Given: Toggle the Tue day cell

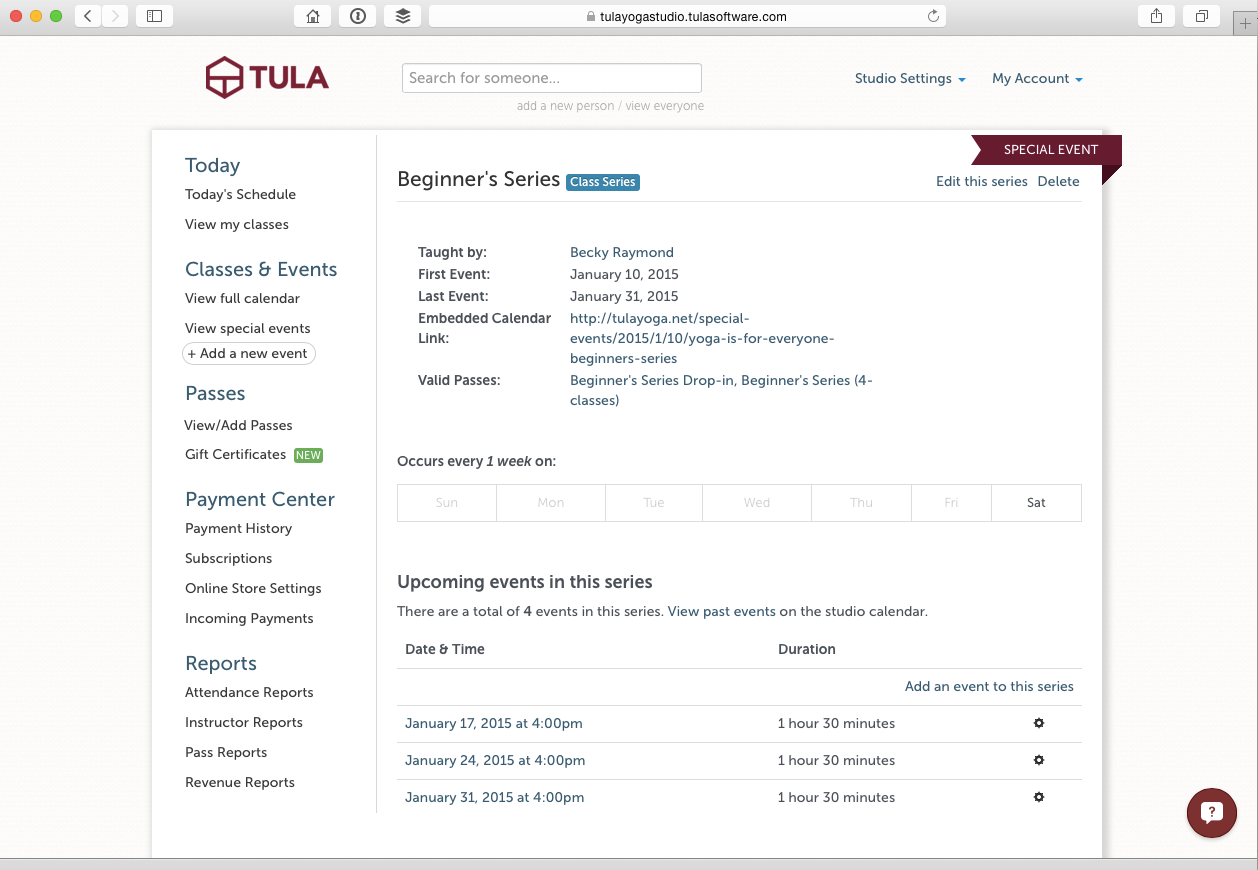Looking at the screenshot, I should (654, 503).
